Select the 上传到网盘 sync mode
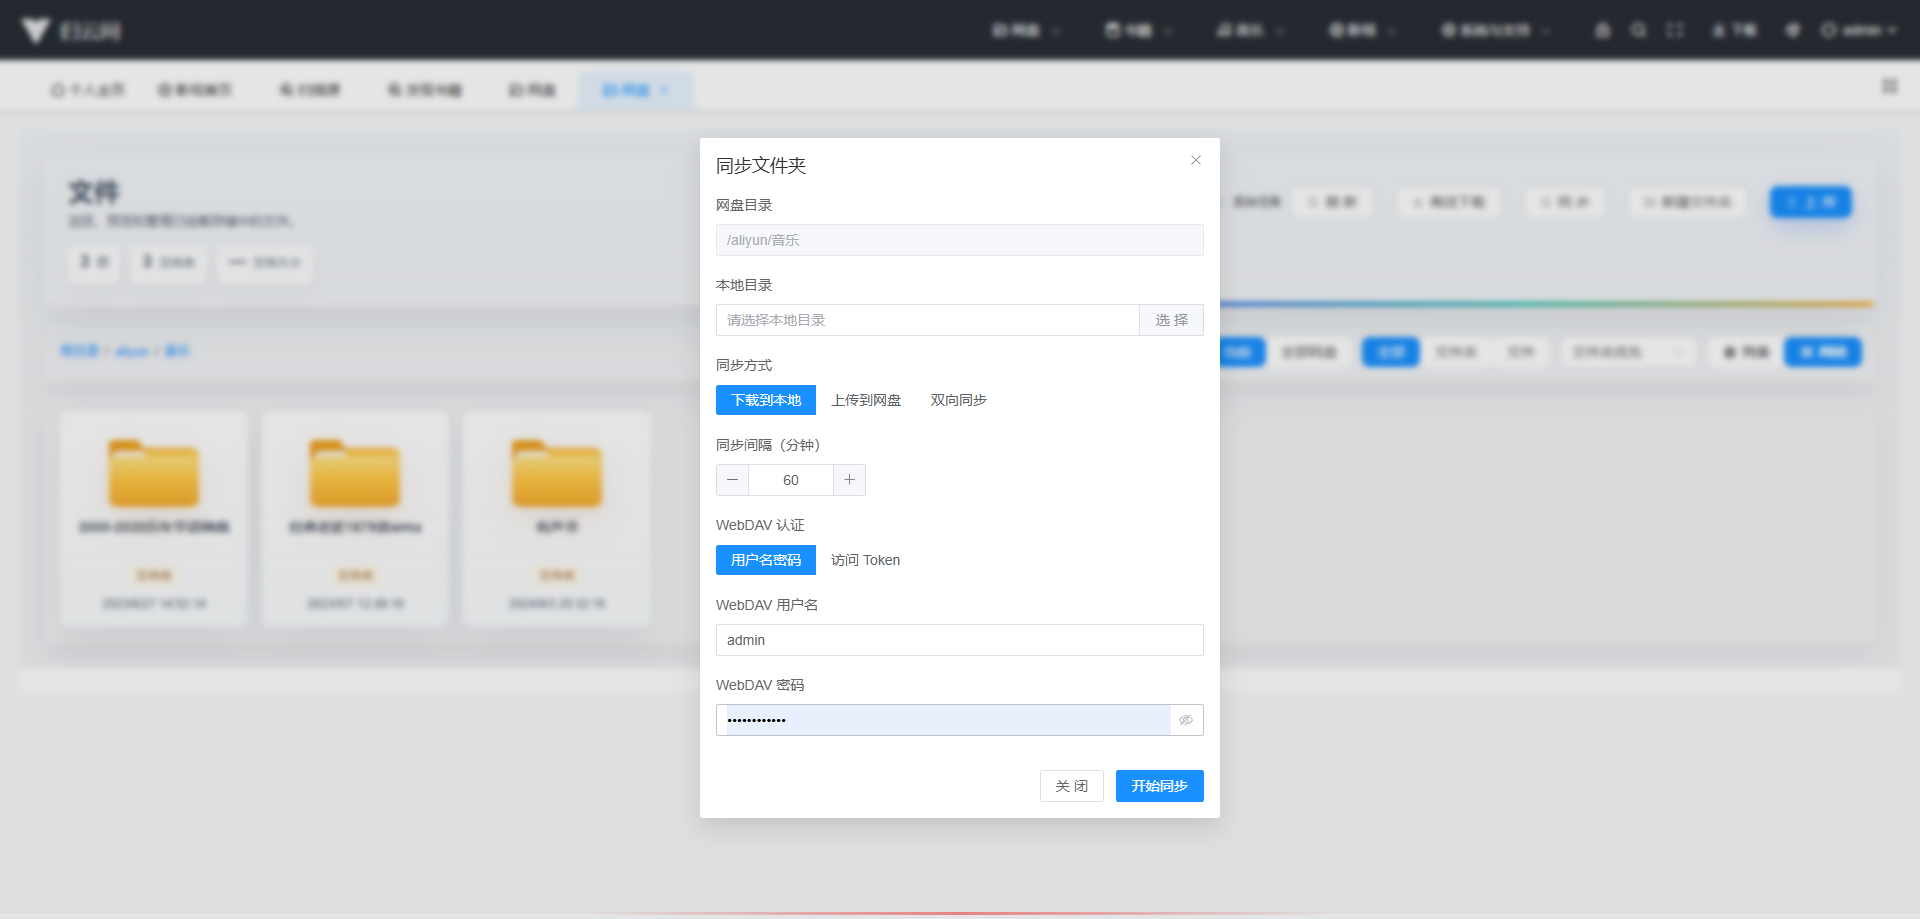The width and height of the screenshot is (1920, 919). 866,400
